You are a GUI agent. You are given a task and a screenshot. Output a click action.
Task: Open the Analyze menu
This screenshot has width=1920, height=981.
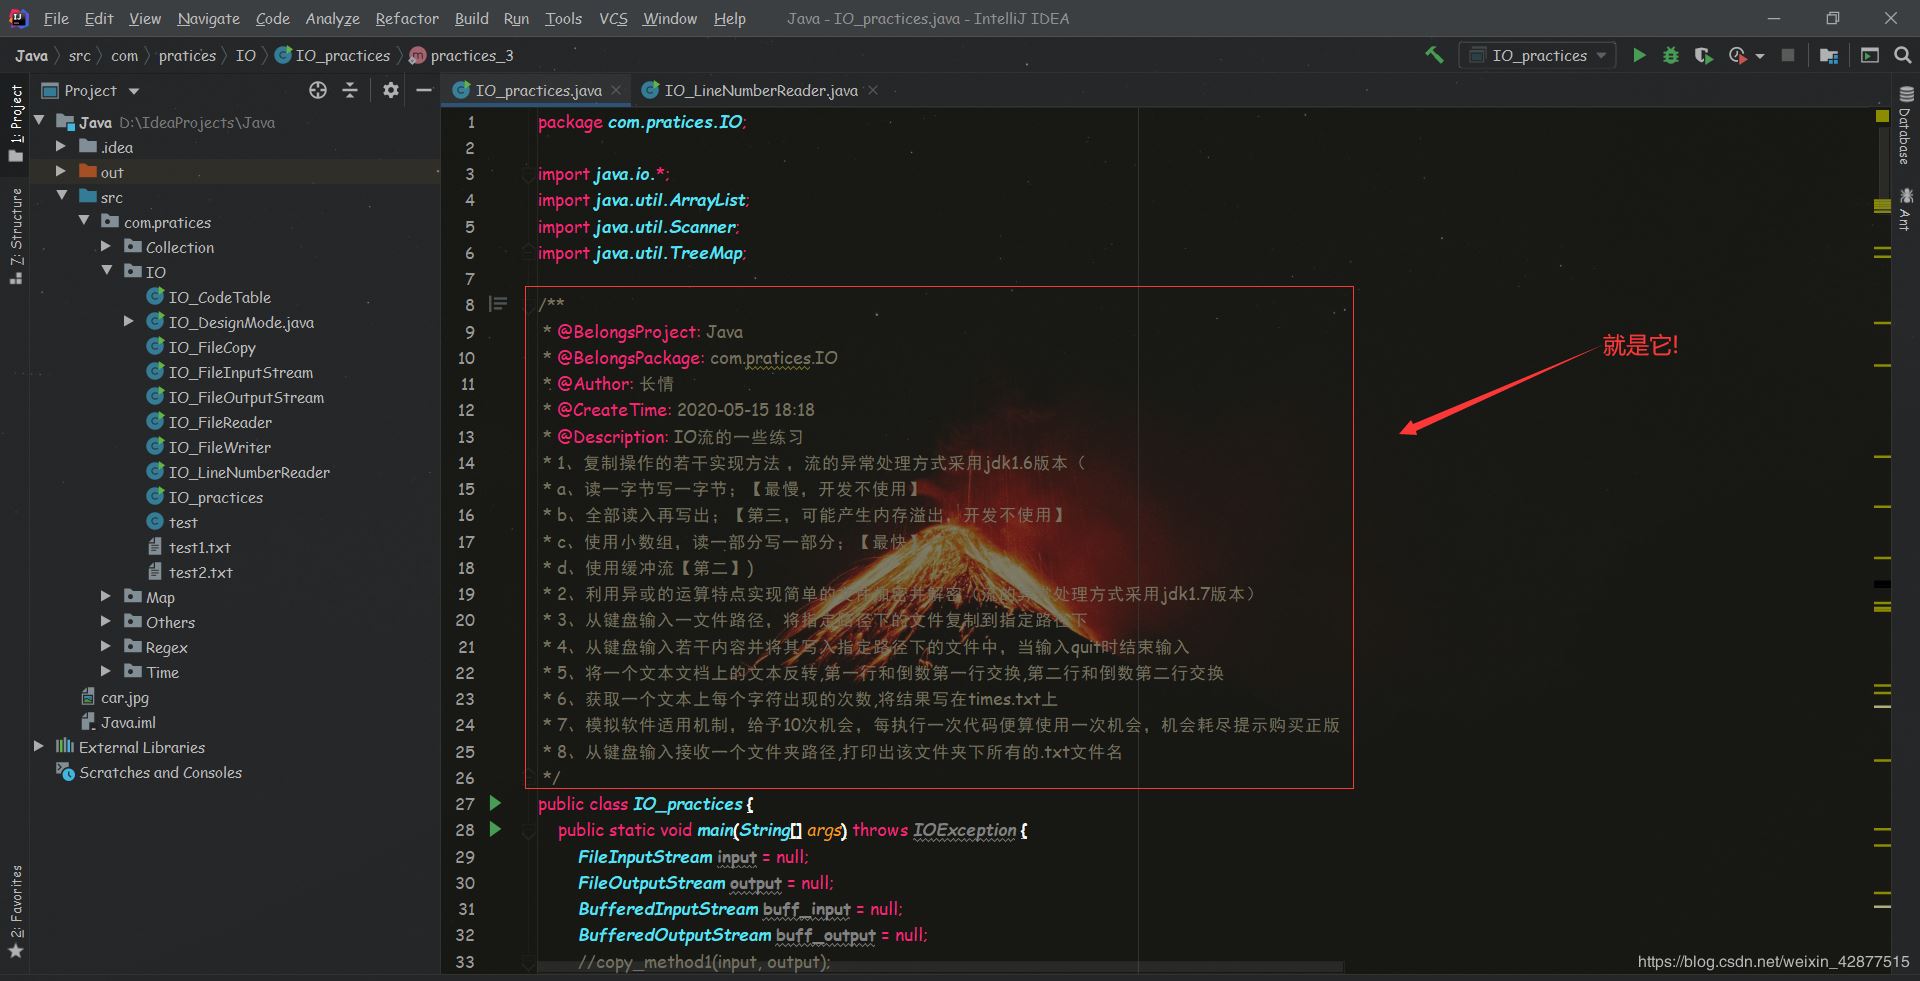[332, 18]
